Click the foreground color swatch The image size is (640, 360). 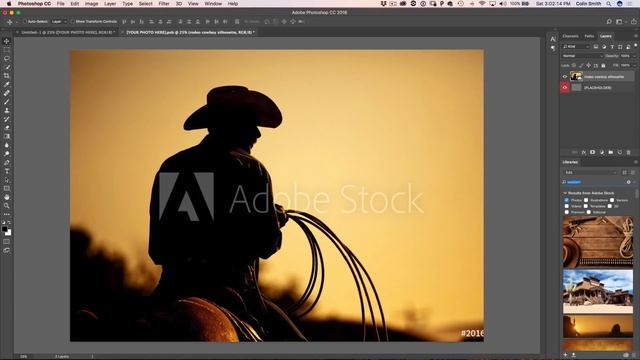pyautogui.click(x=4, y=229)
